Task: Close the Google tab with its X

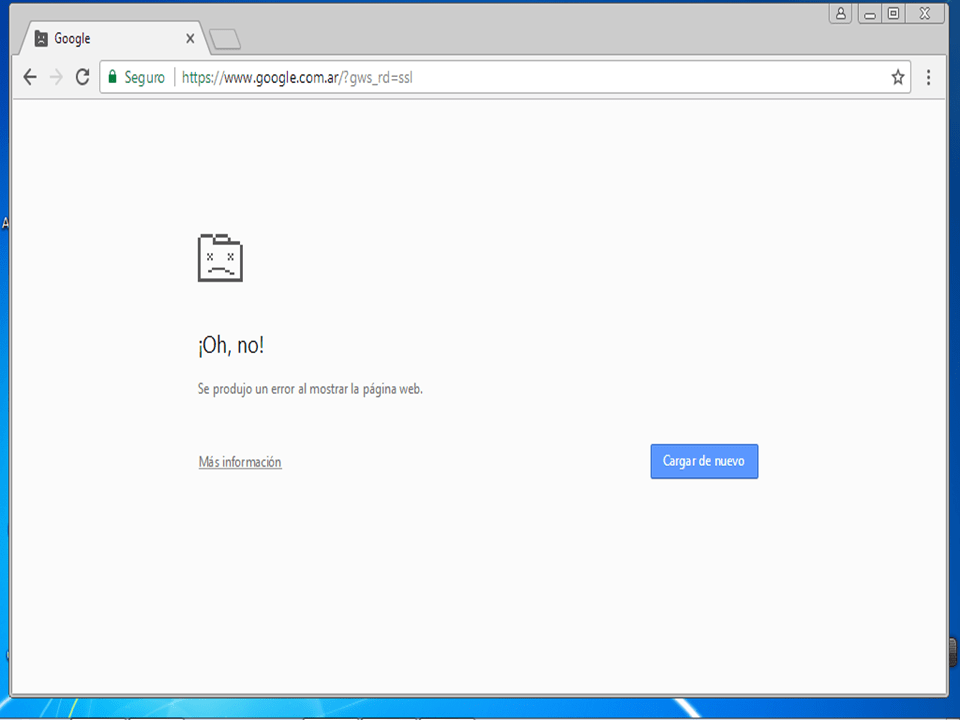Action: (x=190, y=38)
